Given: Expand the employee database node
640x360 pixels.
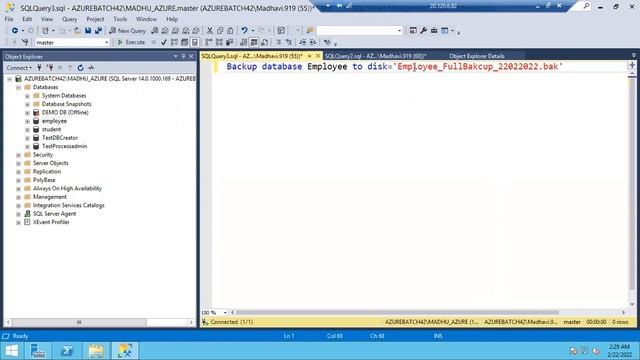Looking at the screenshot, I should (x=27, y=121).
